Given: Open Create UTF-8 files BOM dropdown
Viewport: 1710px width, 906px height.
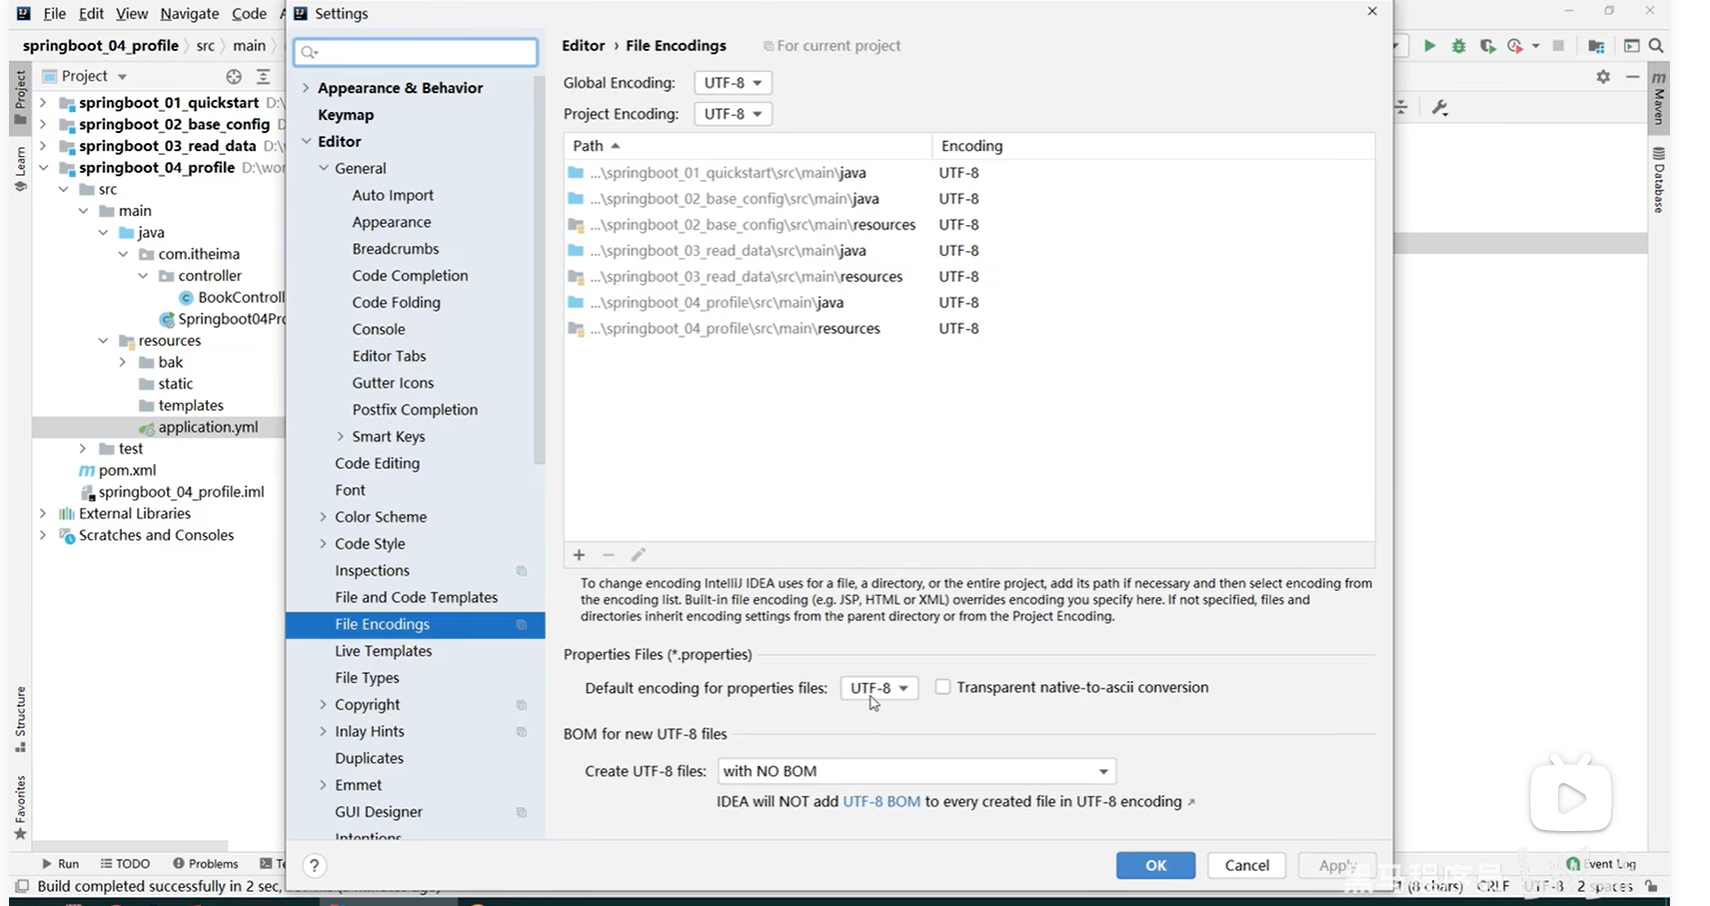Looking at the screenshot, I should [x=916, y=771].
